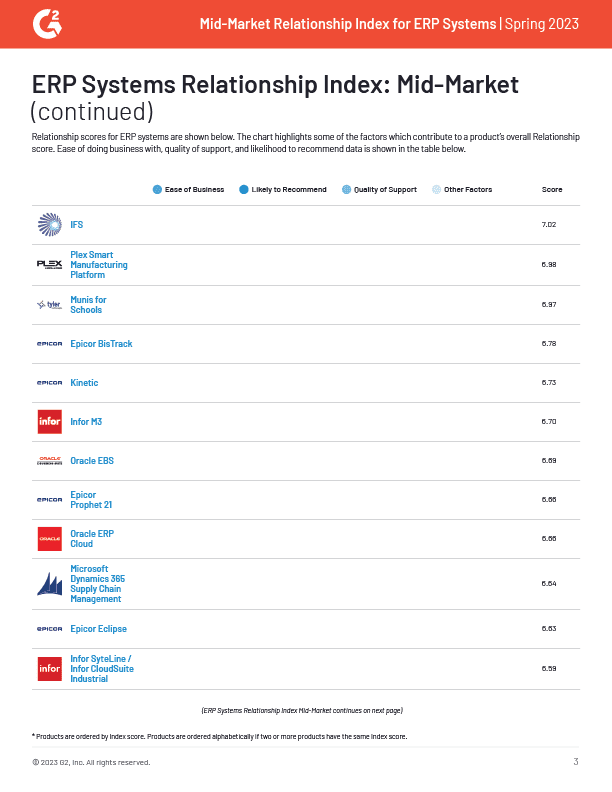Click the Other Factors legend dot
The height and width of the screenshot is (792, 612).
point(436,189)
